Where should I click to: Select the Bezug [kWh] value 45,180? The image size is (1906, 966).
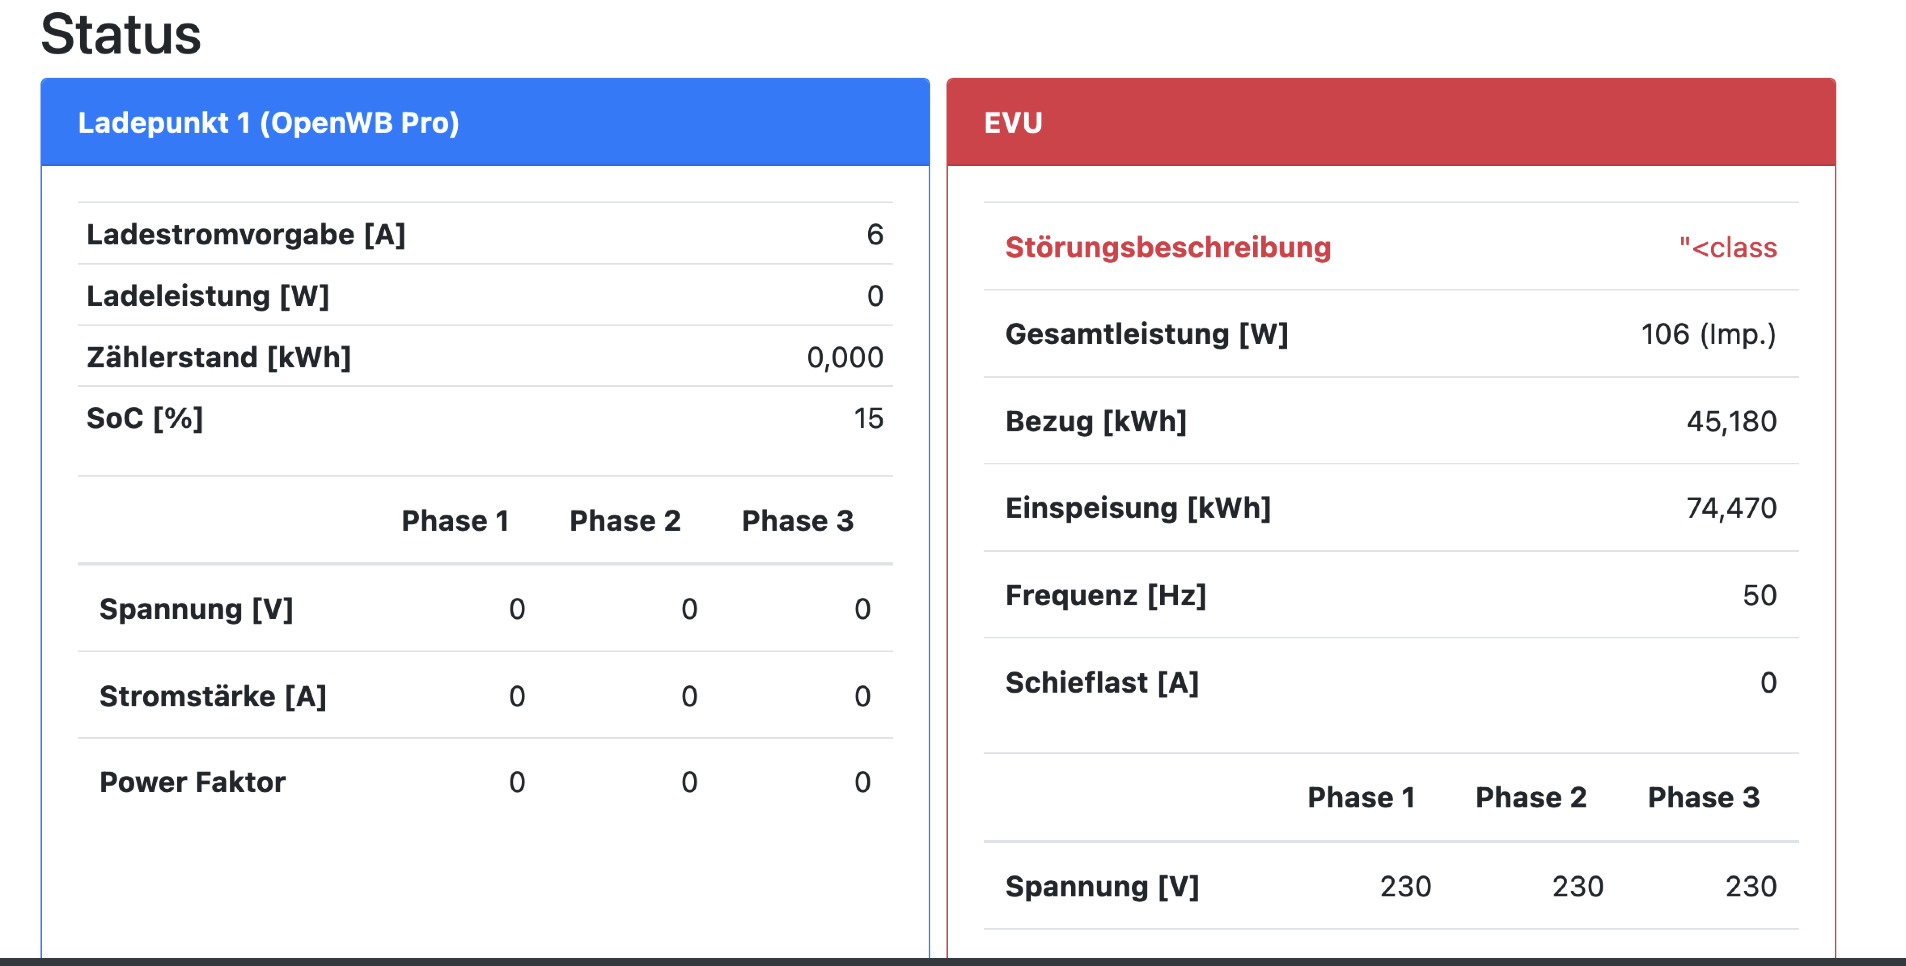(1731, 421)
